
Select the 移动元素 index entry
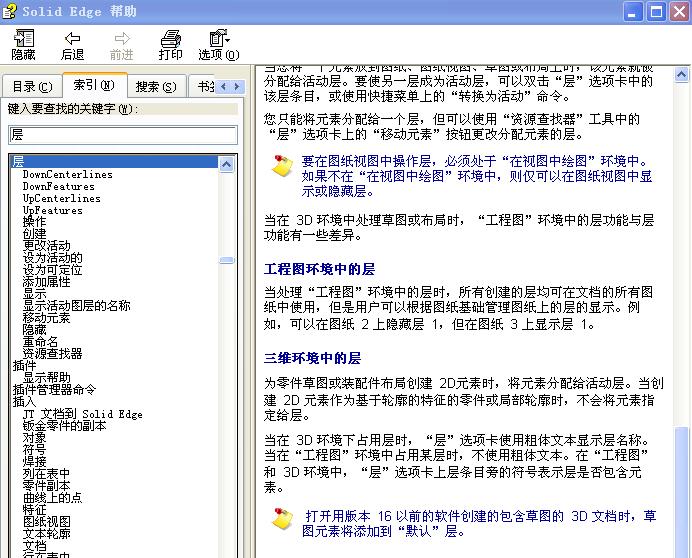(x=46, y=317)
